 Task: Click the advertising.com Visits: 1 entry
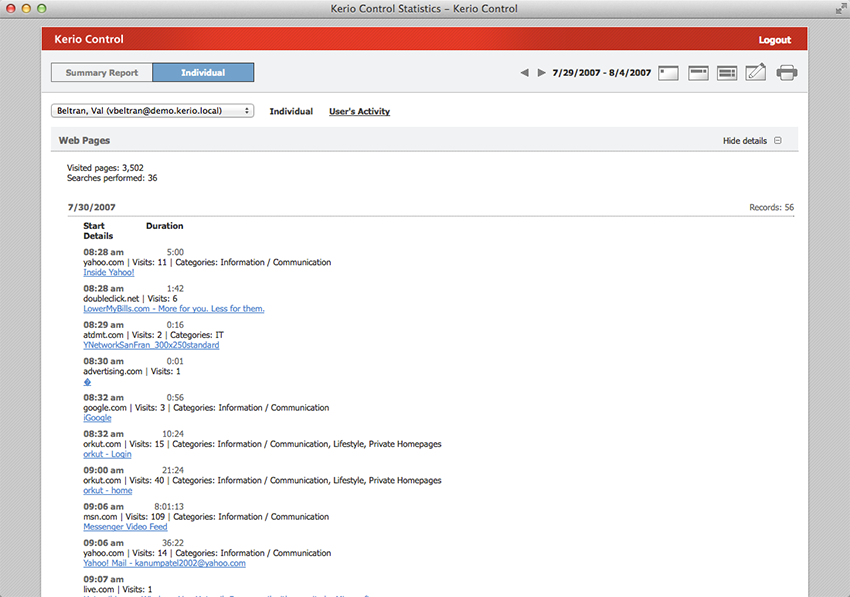(132, 371)
